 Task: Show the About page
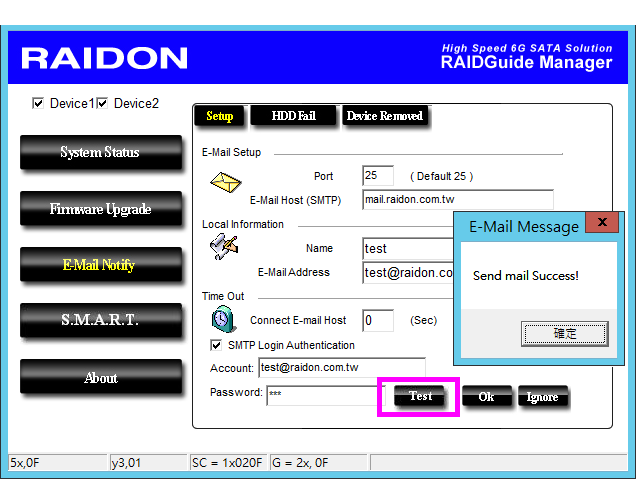[101, 377]
